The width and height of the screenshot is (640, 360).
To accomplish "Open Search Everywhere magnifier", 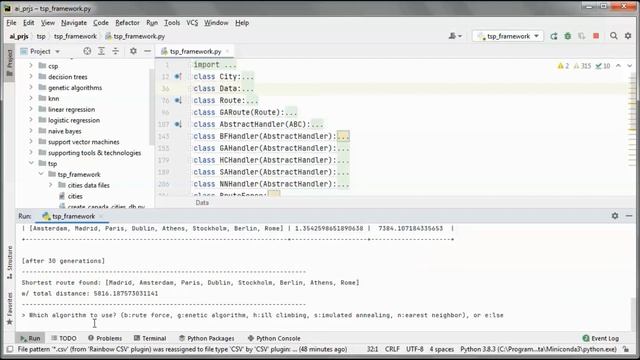I will coord(613,36).
